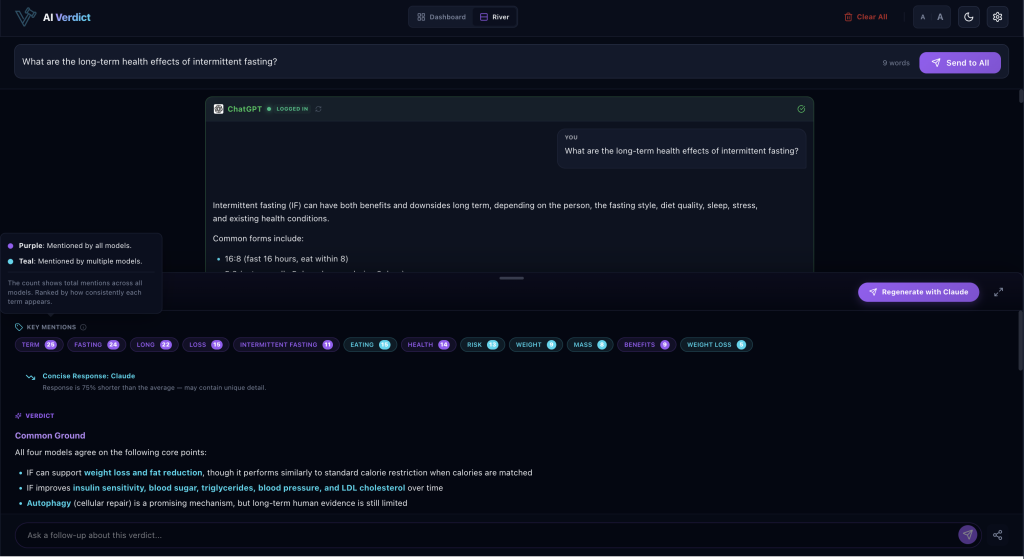
Task: Click the AI Verdict logo
Action: coord(53,17)
